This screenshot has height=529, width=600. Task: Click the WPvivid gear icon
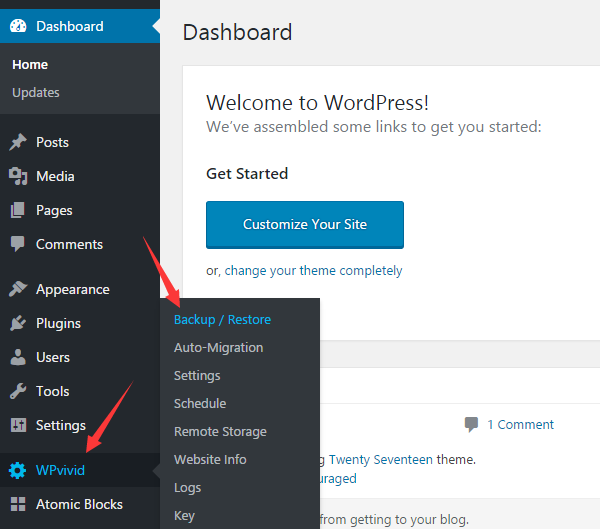pos(18,470)
